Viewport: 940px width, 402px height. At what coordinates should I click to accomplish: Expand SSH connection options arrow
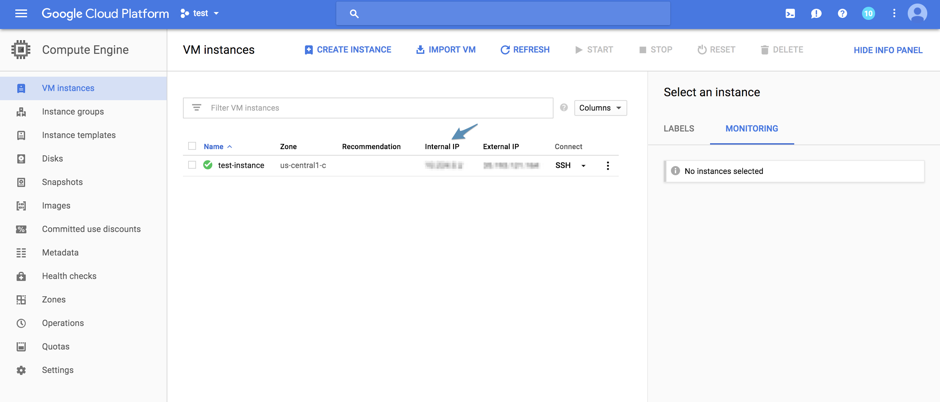[x=584, y=166]
